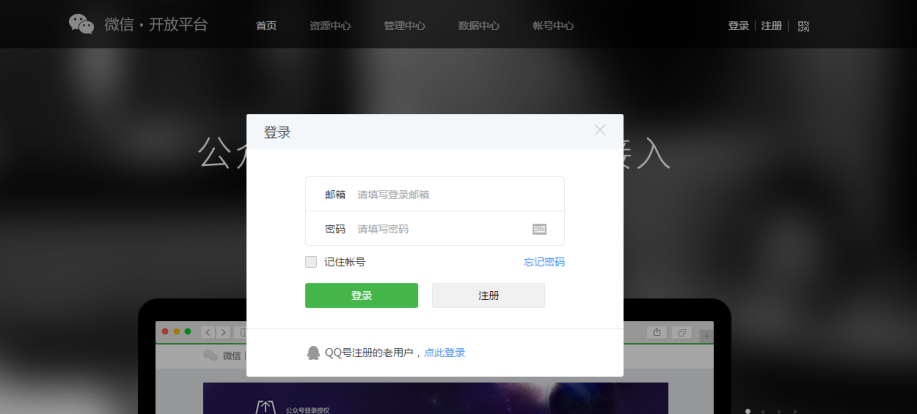Viewport: 917px width, 414px height.
Task: Click the QQ penguin icon
Action: coord(313,353)
